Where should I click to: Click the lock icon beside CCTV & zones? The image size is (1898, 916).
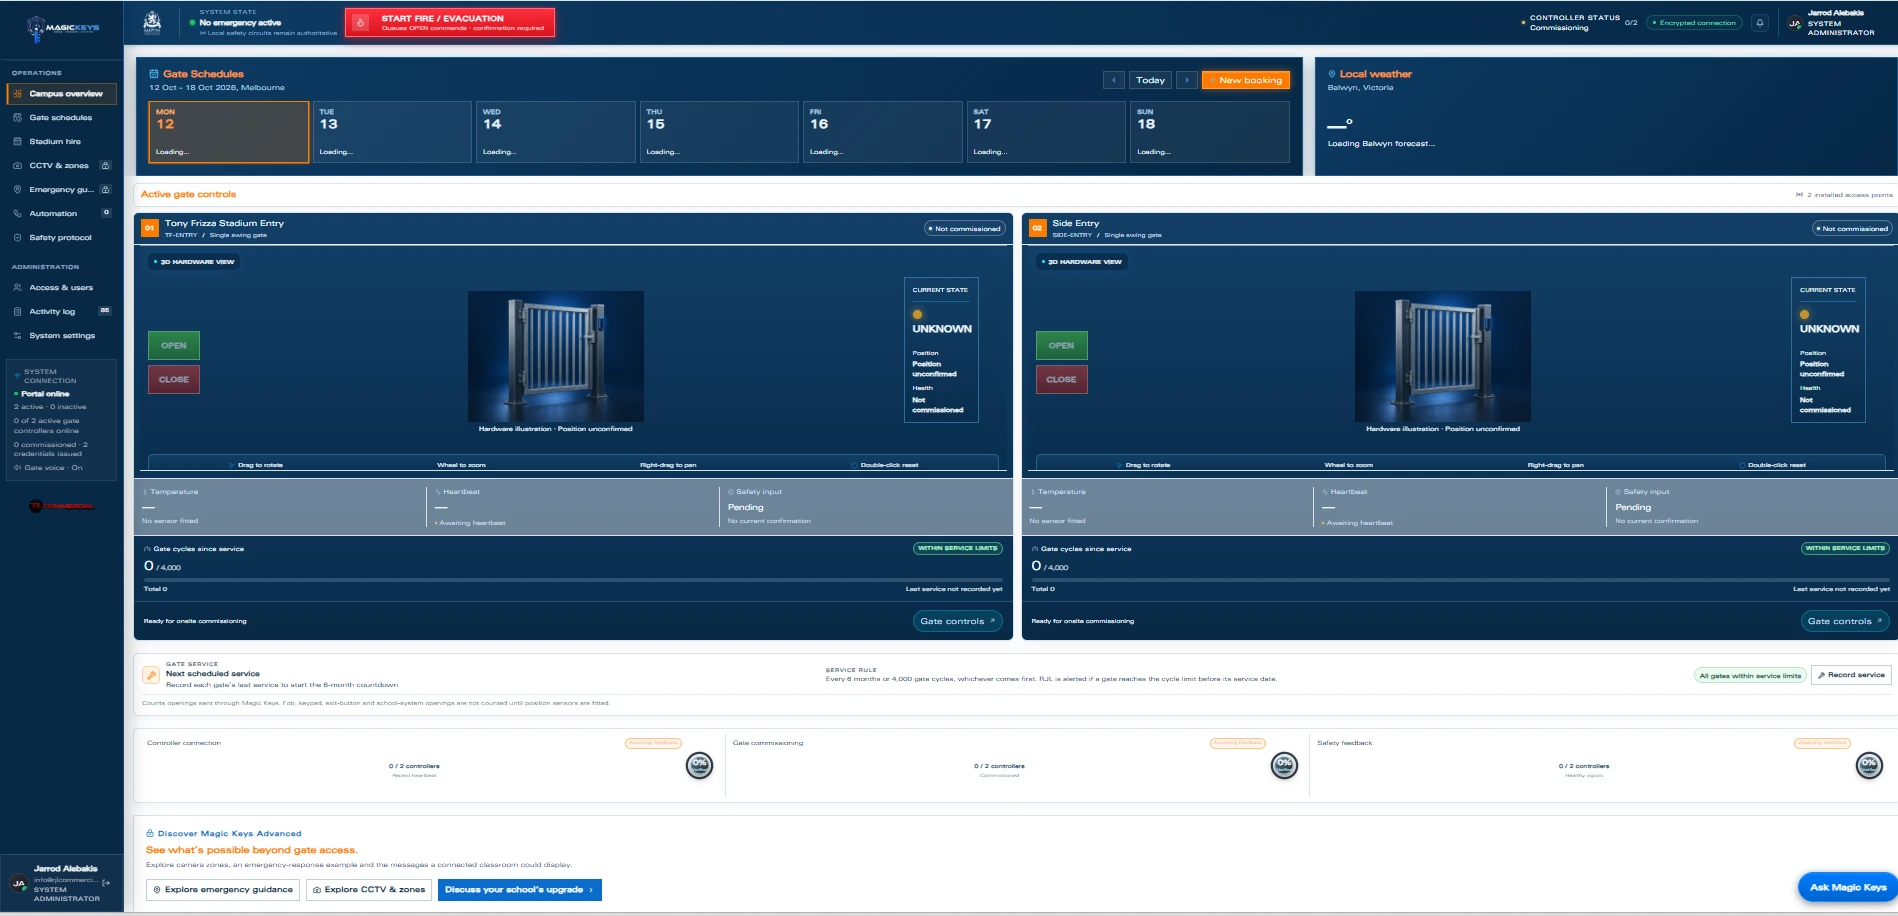(105, 165)
